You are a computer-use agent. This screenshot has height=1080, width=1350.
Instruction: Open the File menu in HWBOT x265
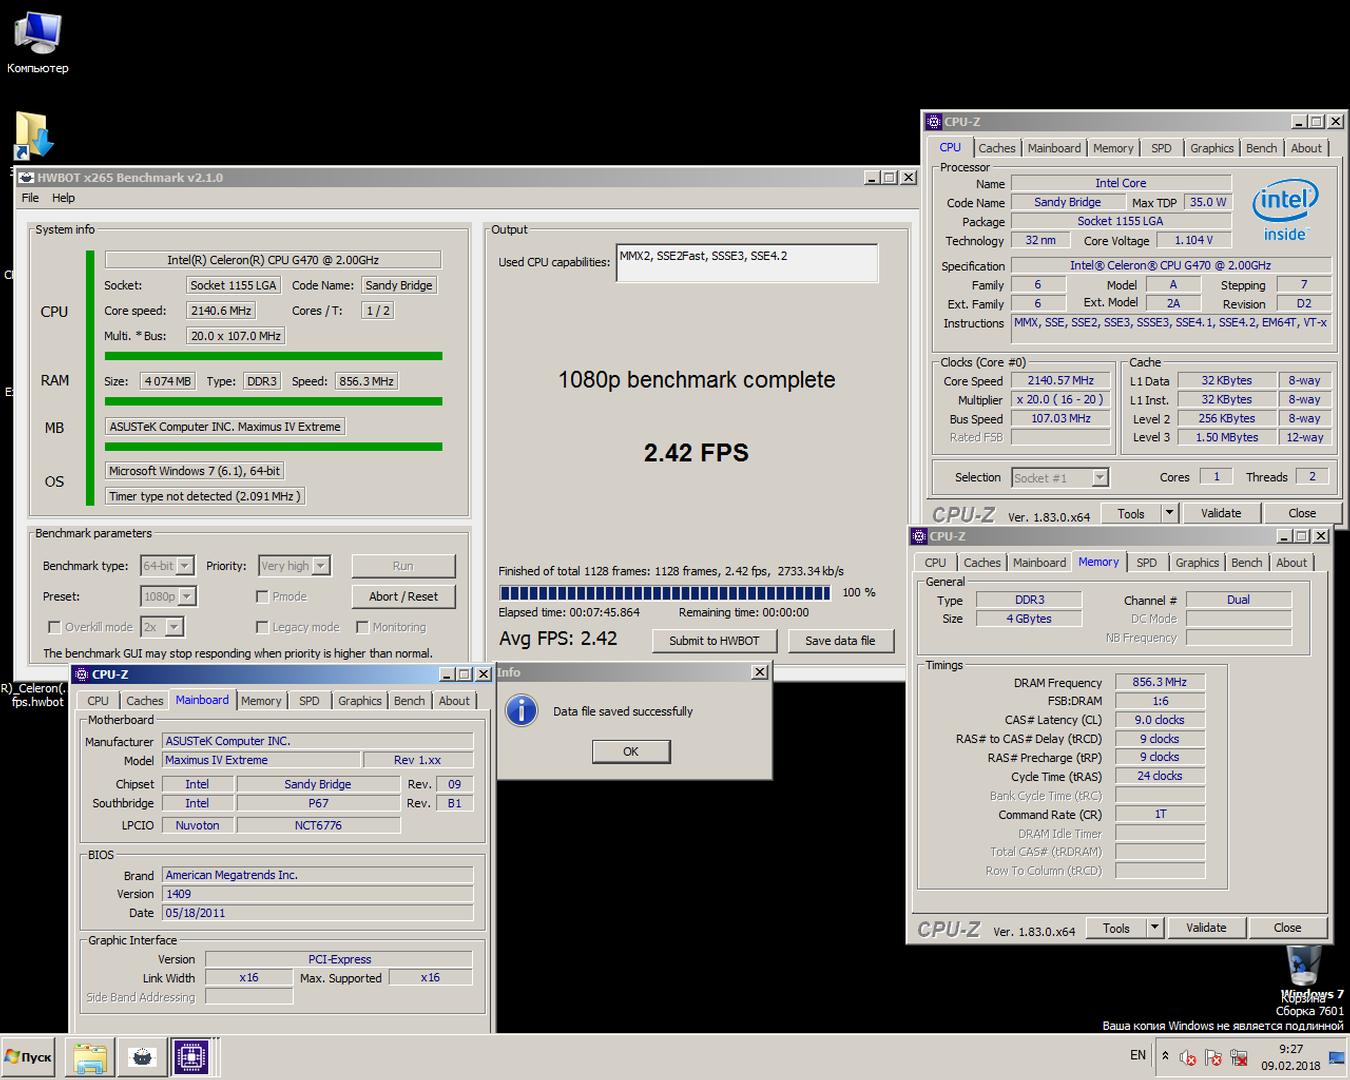pyautogui.click(x=30, y=198)
